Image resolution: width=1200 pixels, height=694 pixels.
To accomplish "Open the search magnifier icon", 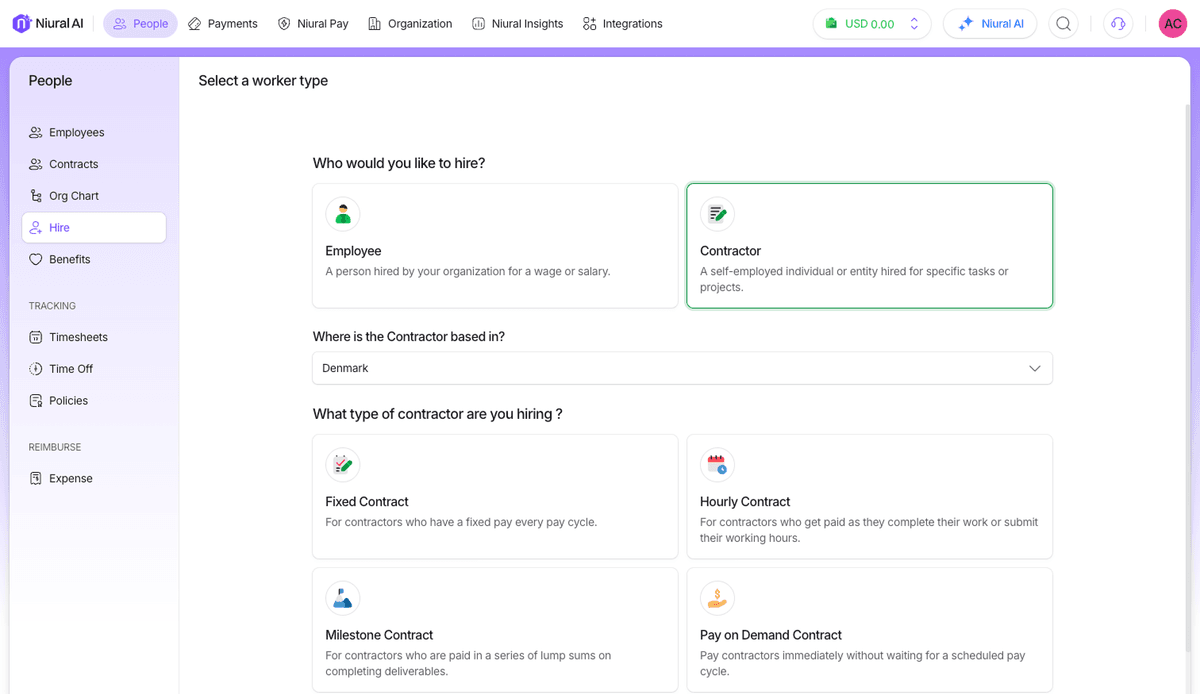I will [x=1064, y=24].
